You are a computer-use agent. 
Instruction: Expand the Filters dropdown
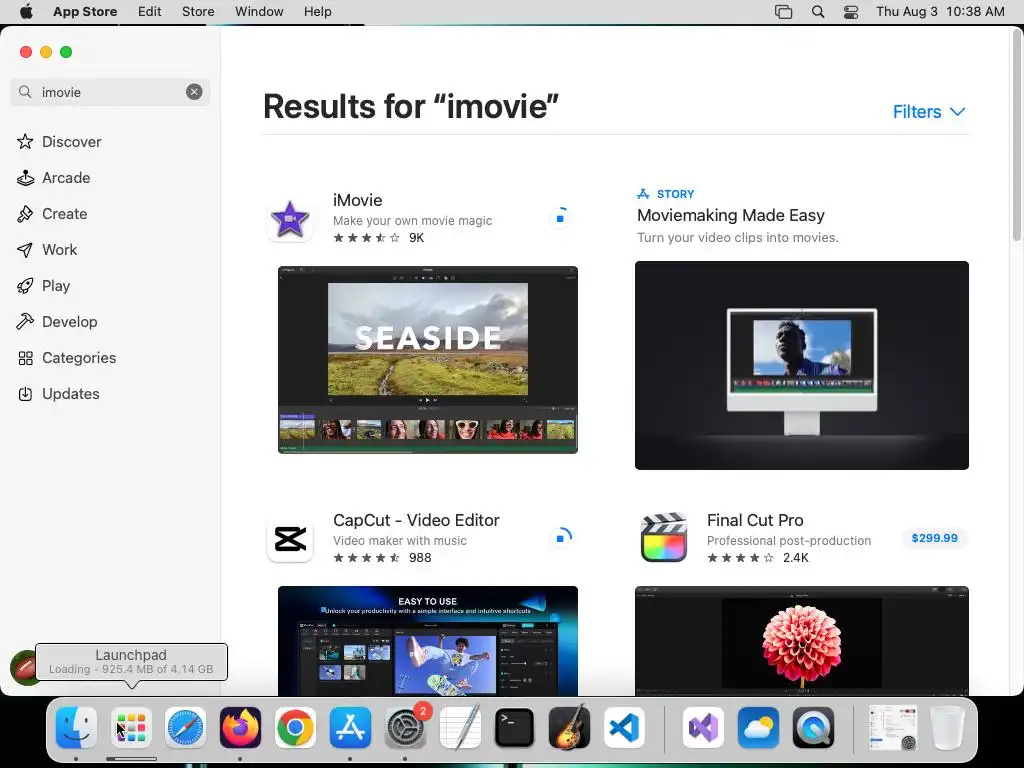pos(929,112)
